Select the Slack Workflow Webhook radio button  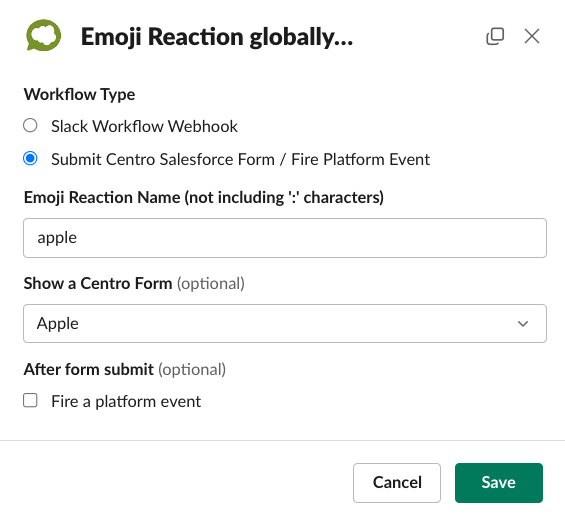[30, 126]
